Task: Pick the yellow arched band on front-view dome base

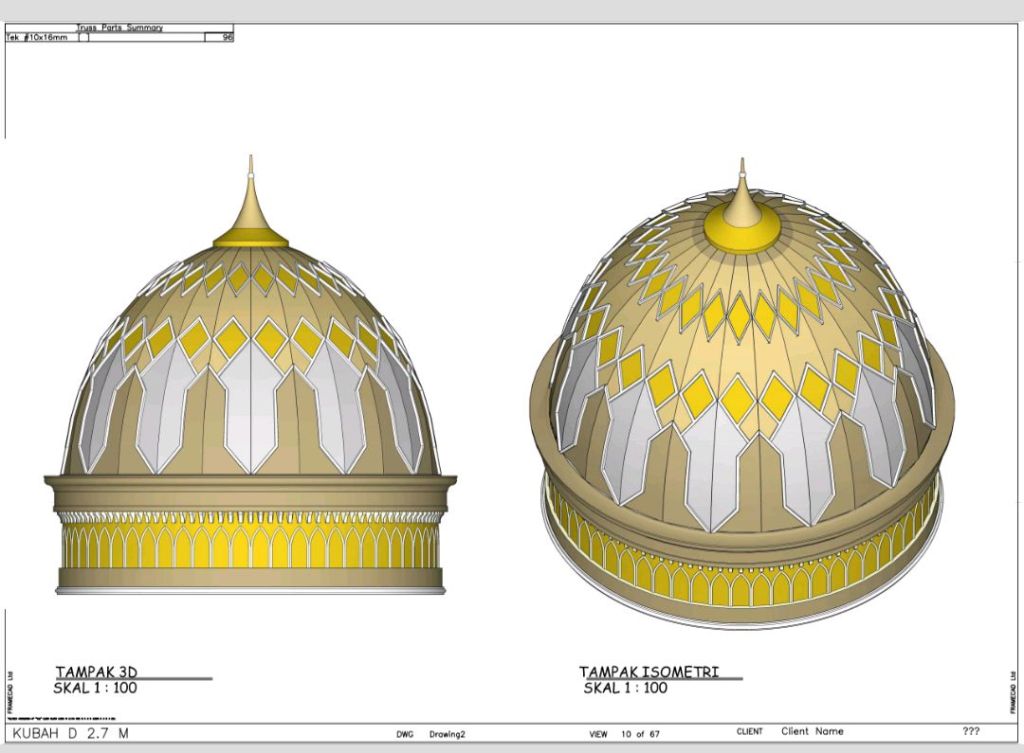Action: (250, 546)
